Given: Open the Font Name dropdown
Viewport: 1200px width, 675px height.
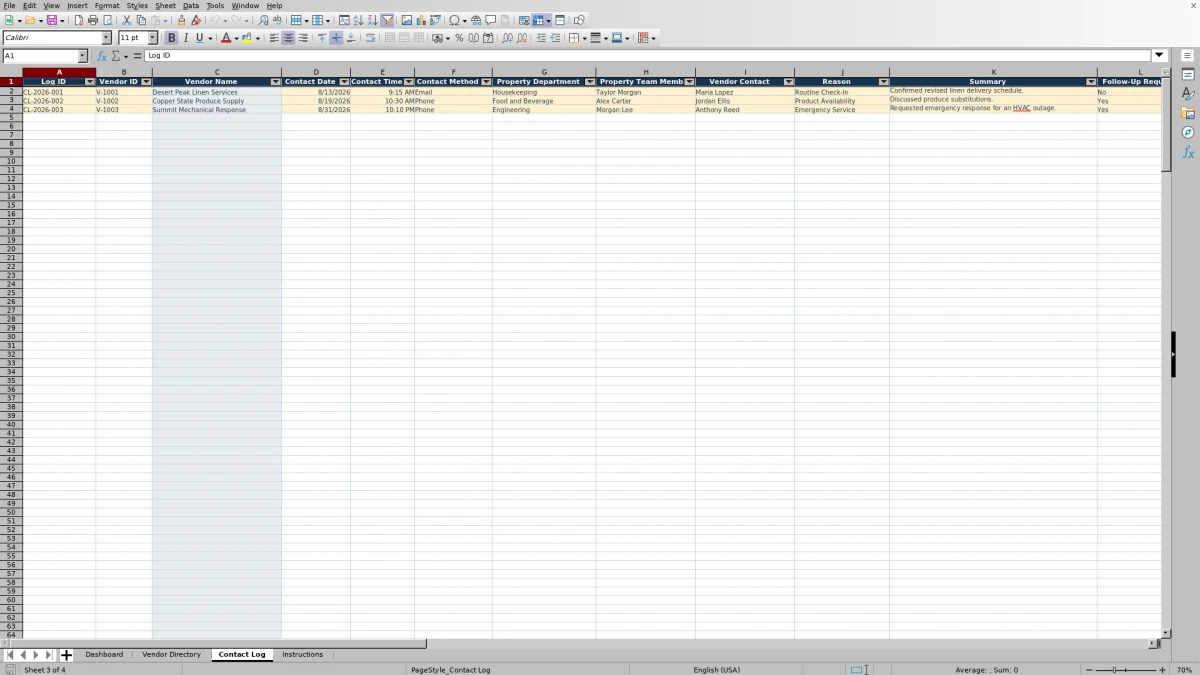Looking at the screenshot, I should pos(107,38).
